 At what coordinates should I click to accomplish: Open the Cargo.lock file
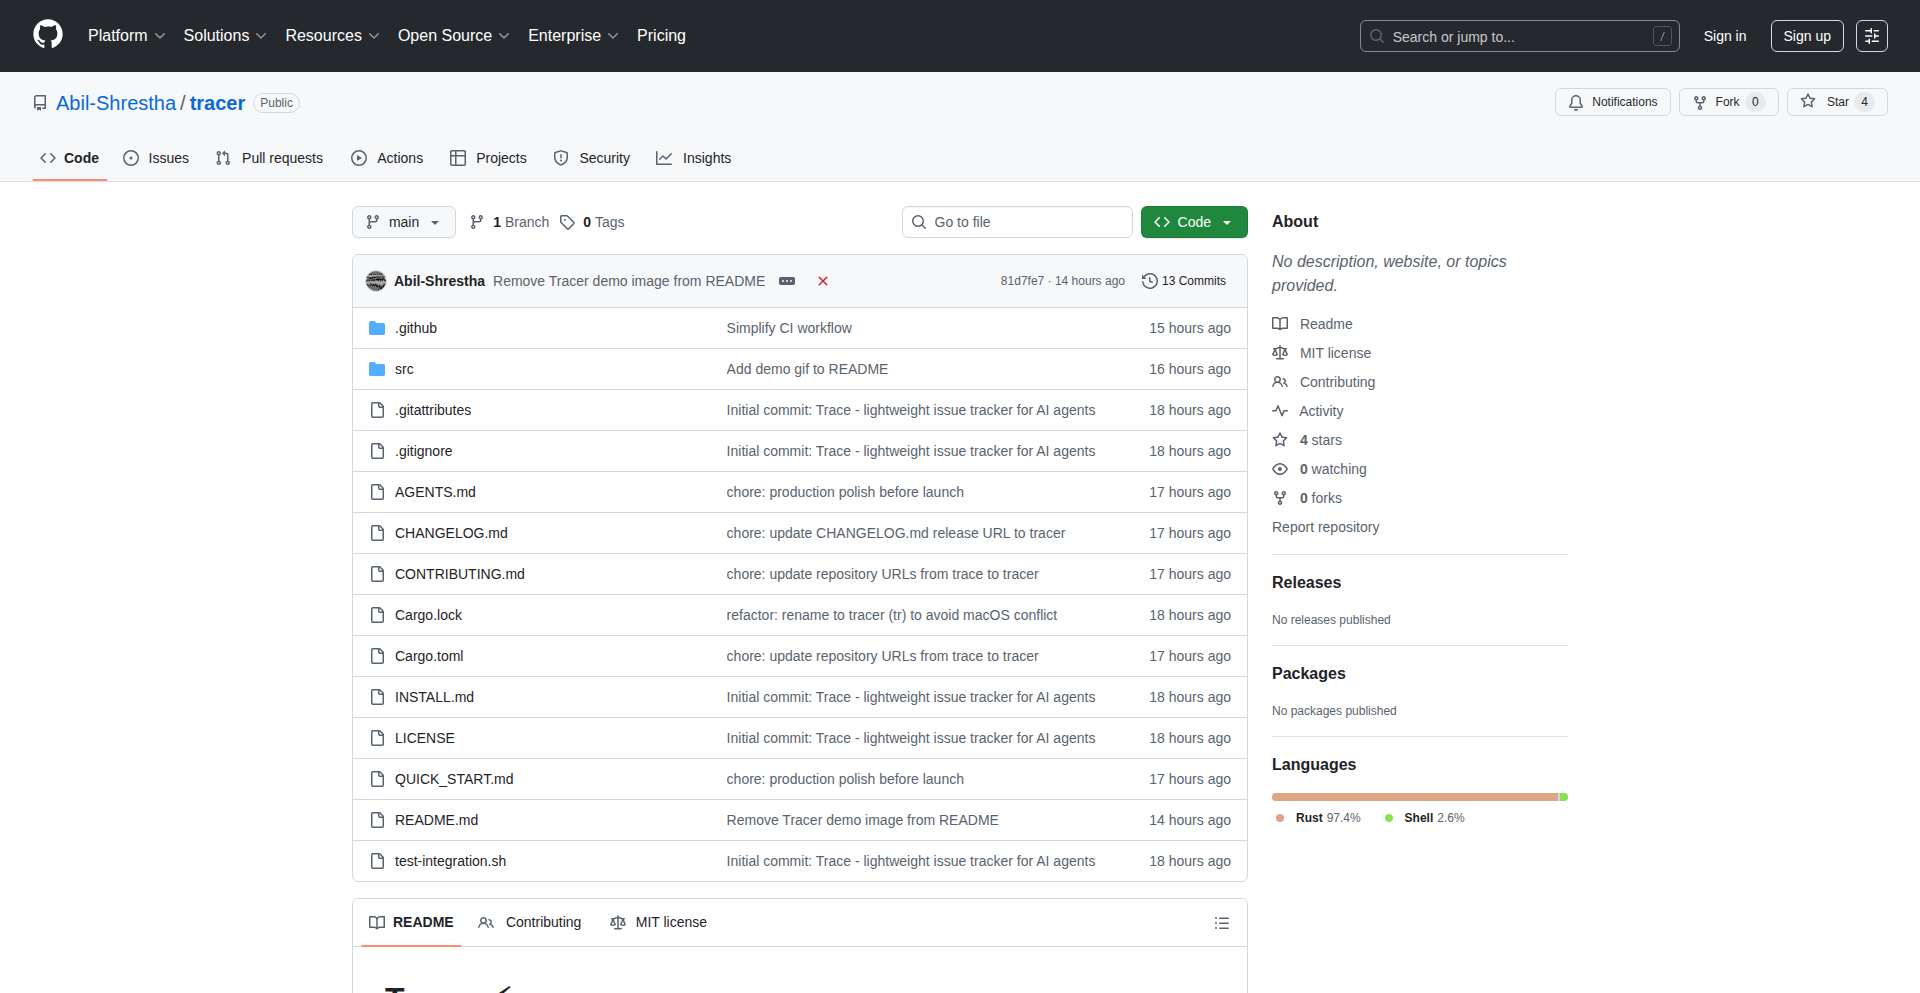(428, 615)
